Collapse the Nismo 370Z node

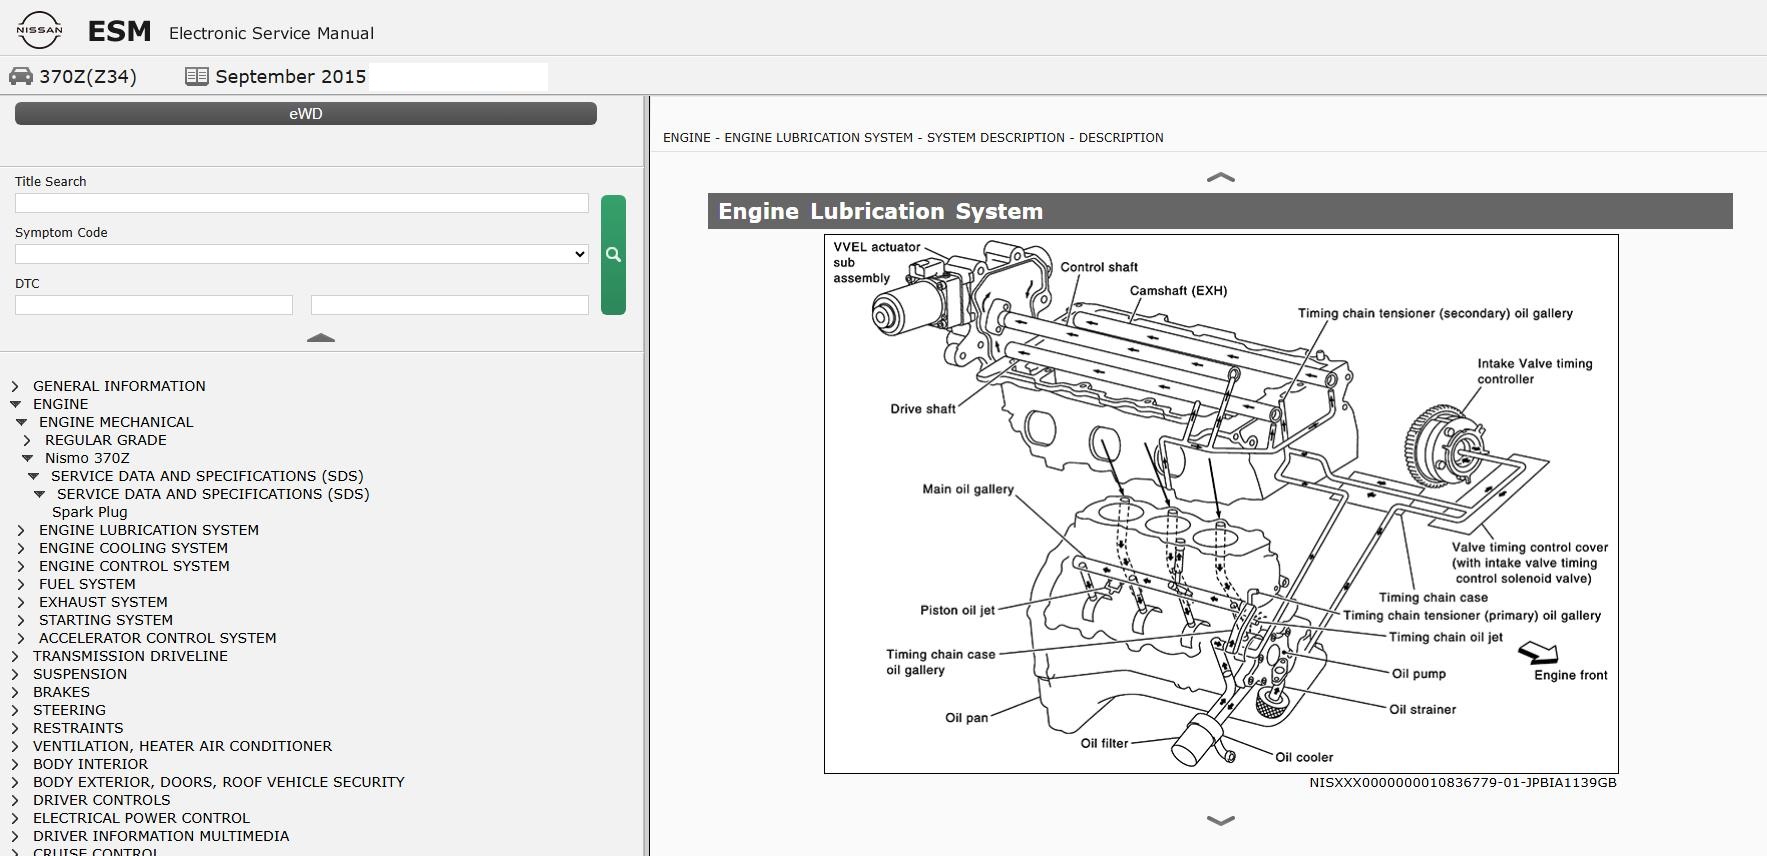coord(27,458)
